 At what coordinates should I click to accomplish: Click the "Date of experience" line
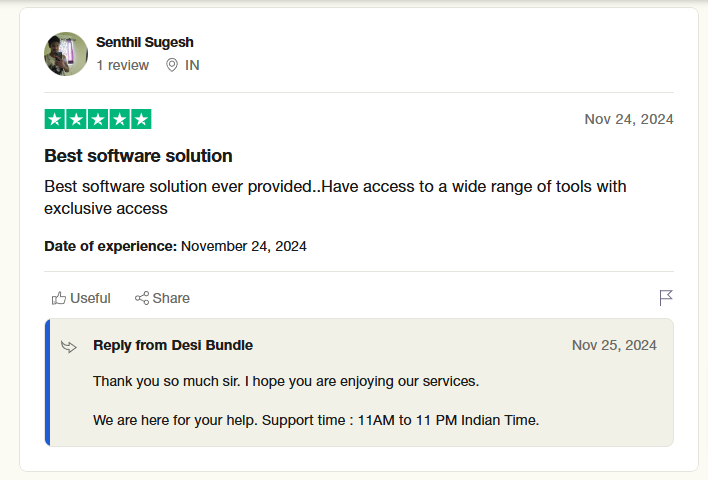coord(175,246)
